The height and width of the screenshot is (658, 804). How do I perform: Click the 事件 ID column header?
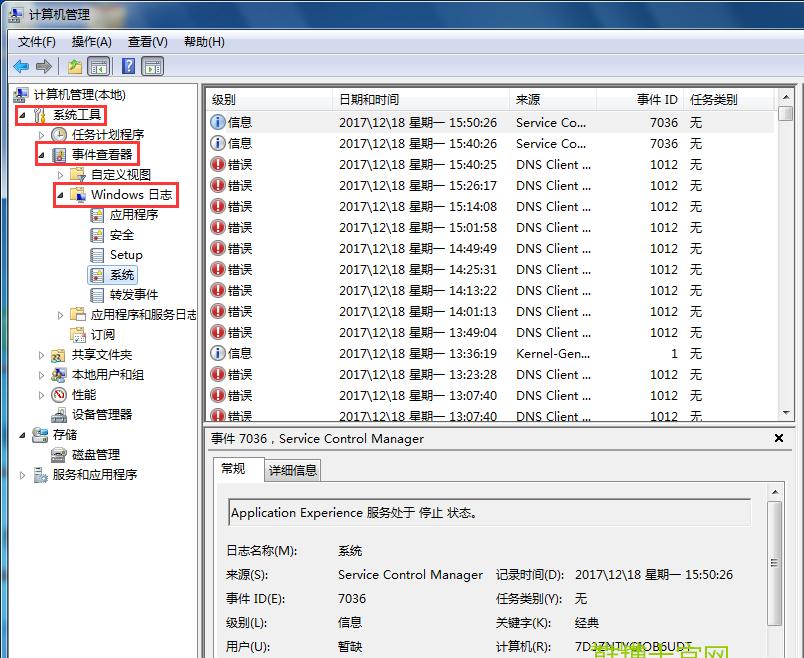point(657,99)
